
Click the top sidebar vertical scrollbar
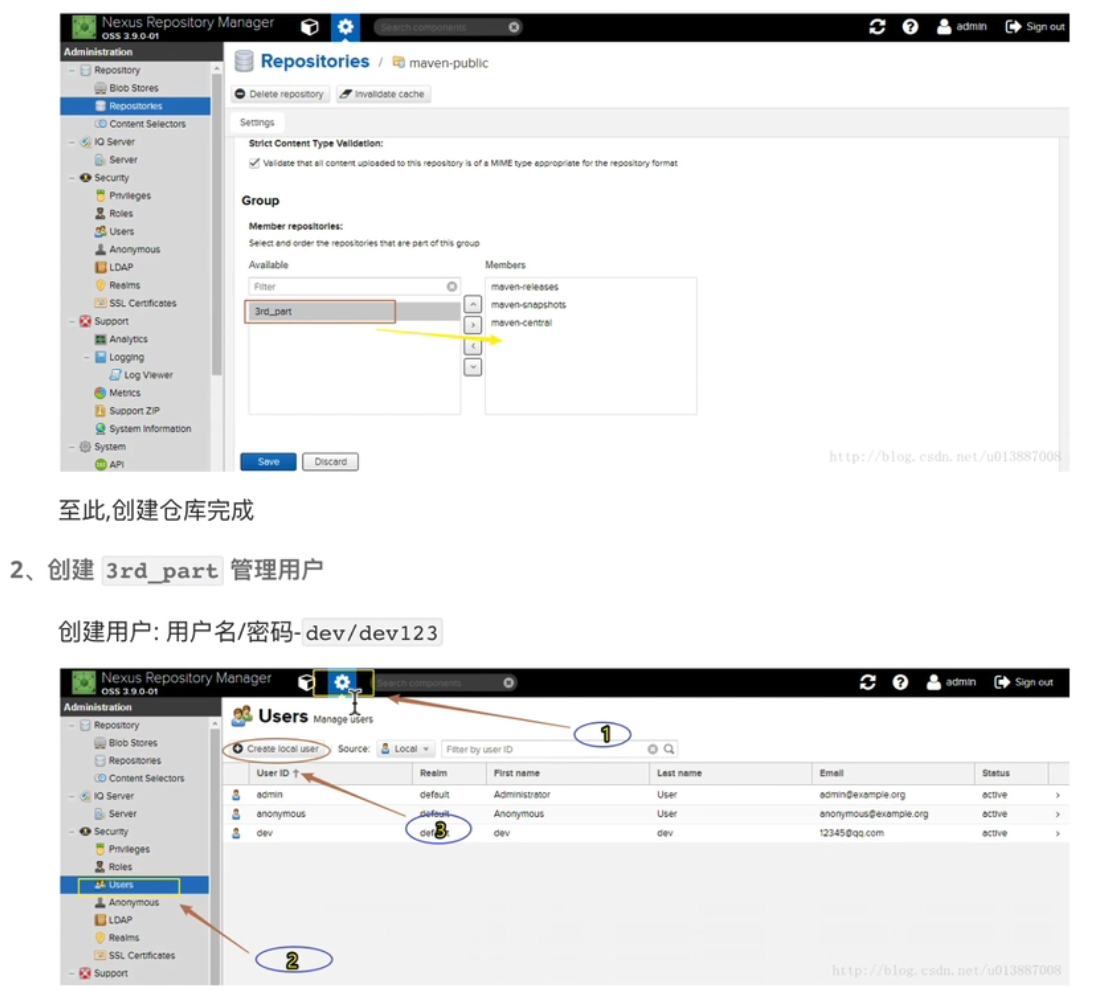pyautogui.click(x=216, y=223)
